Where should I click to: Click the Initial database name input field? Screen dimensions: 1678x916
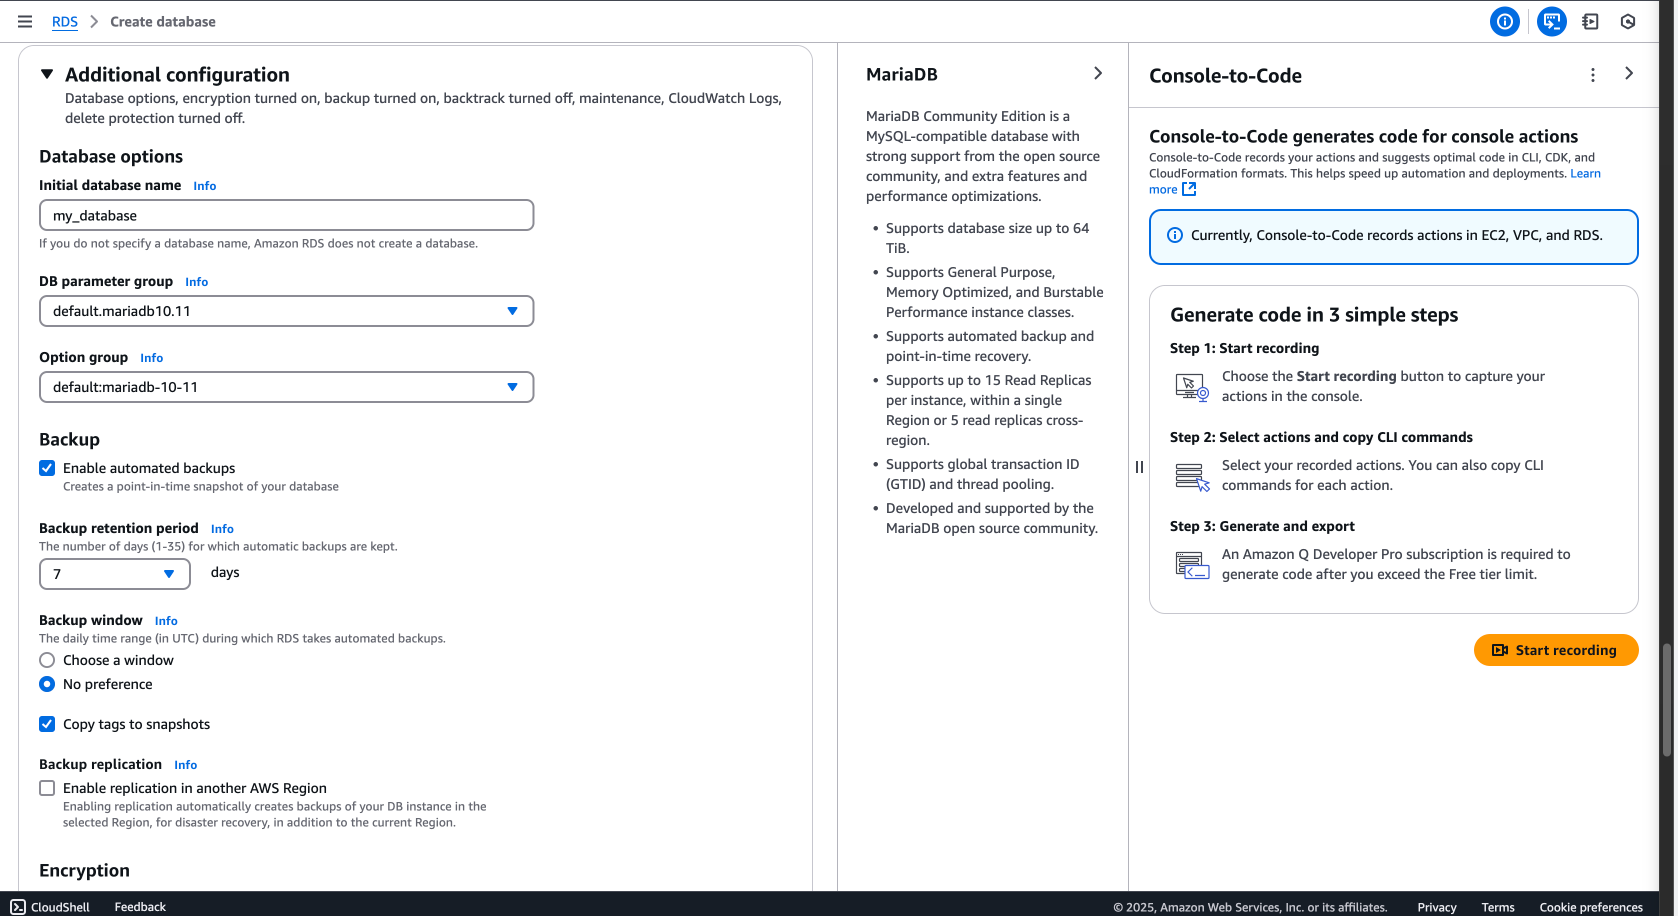tap(286, 215)
